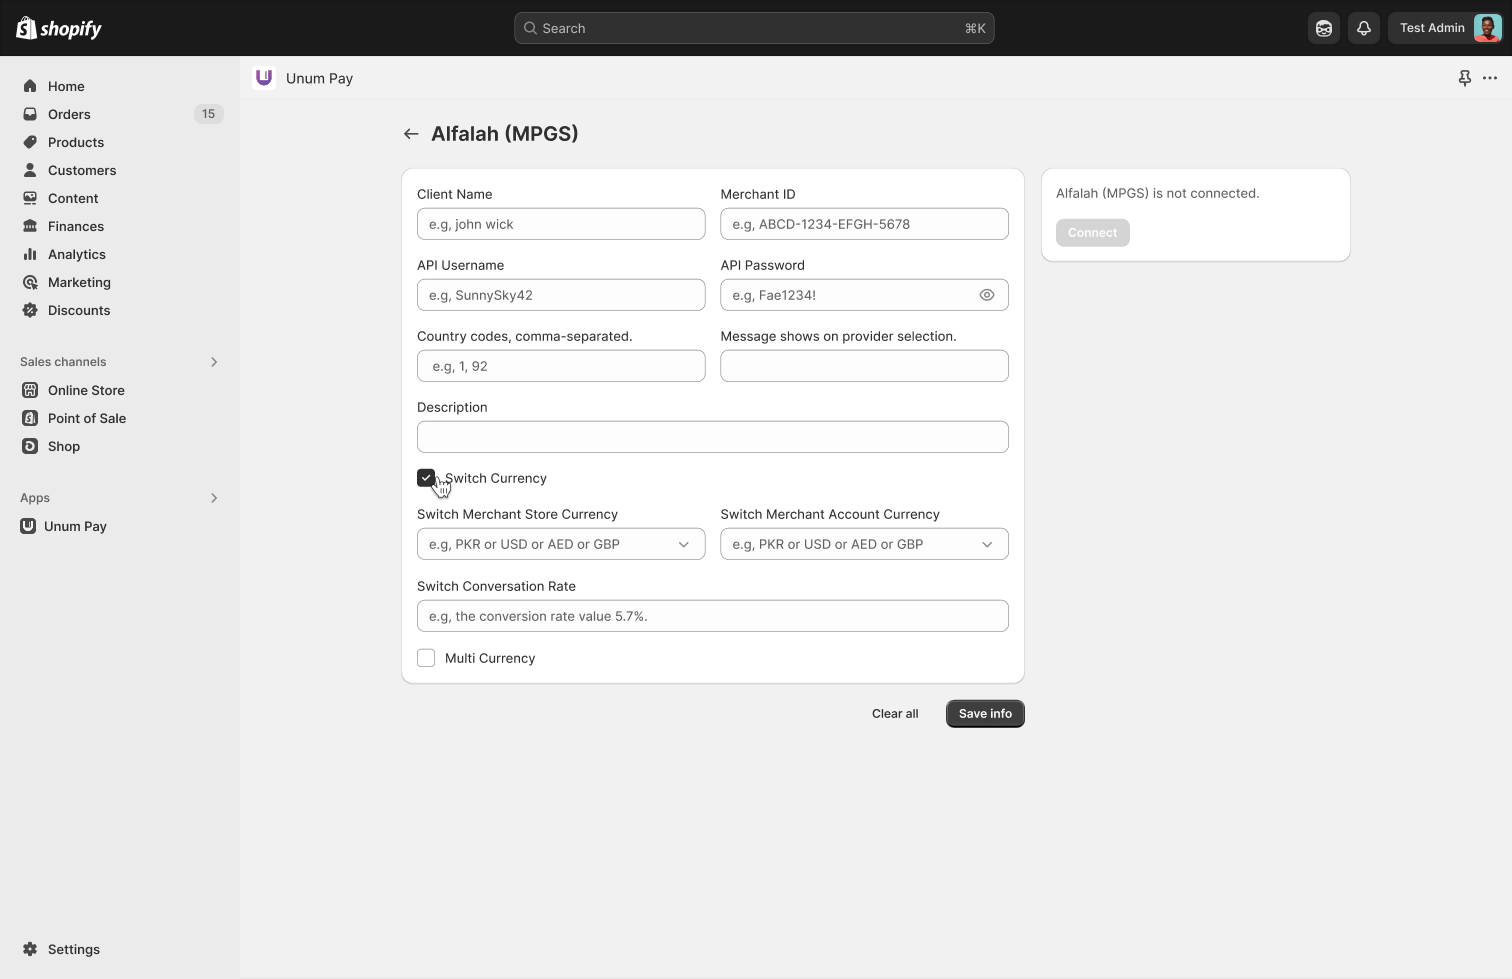Viewport: 1512px width, 979px height.
Task: Open Settings via the gear icon
Action: coord(30,949)
